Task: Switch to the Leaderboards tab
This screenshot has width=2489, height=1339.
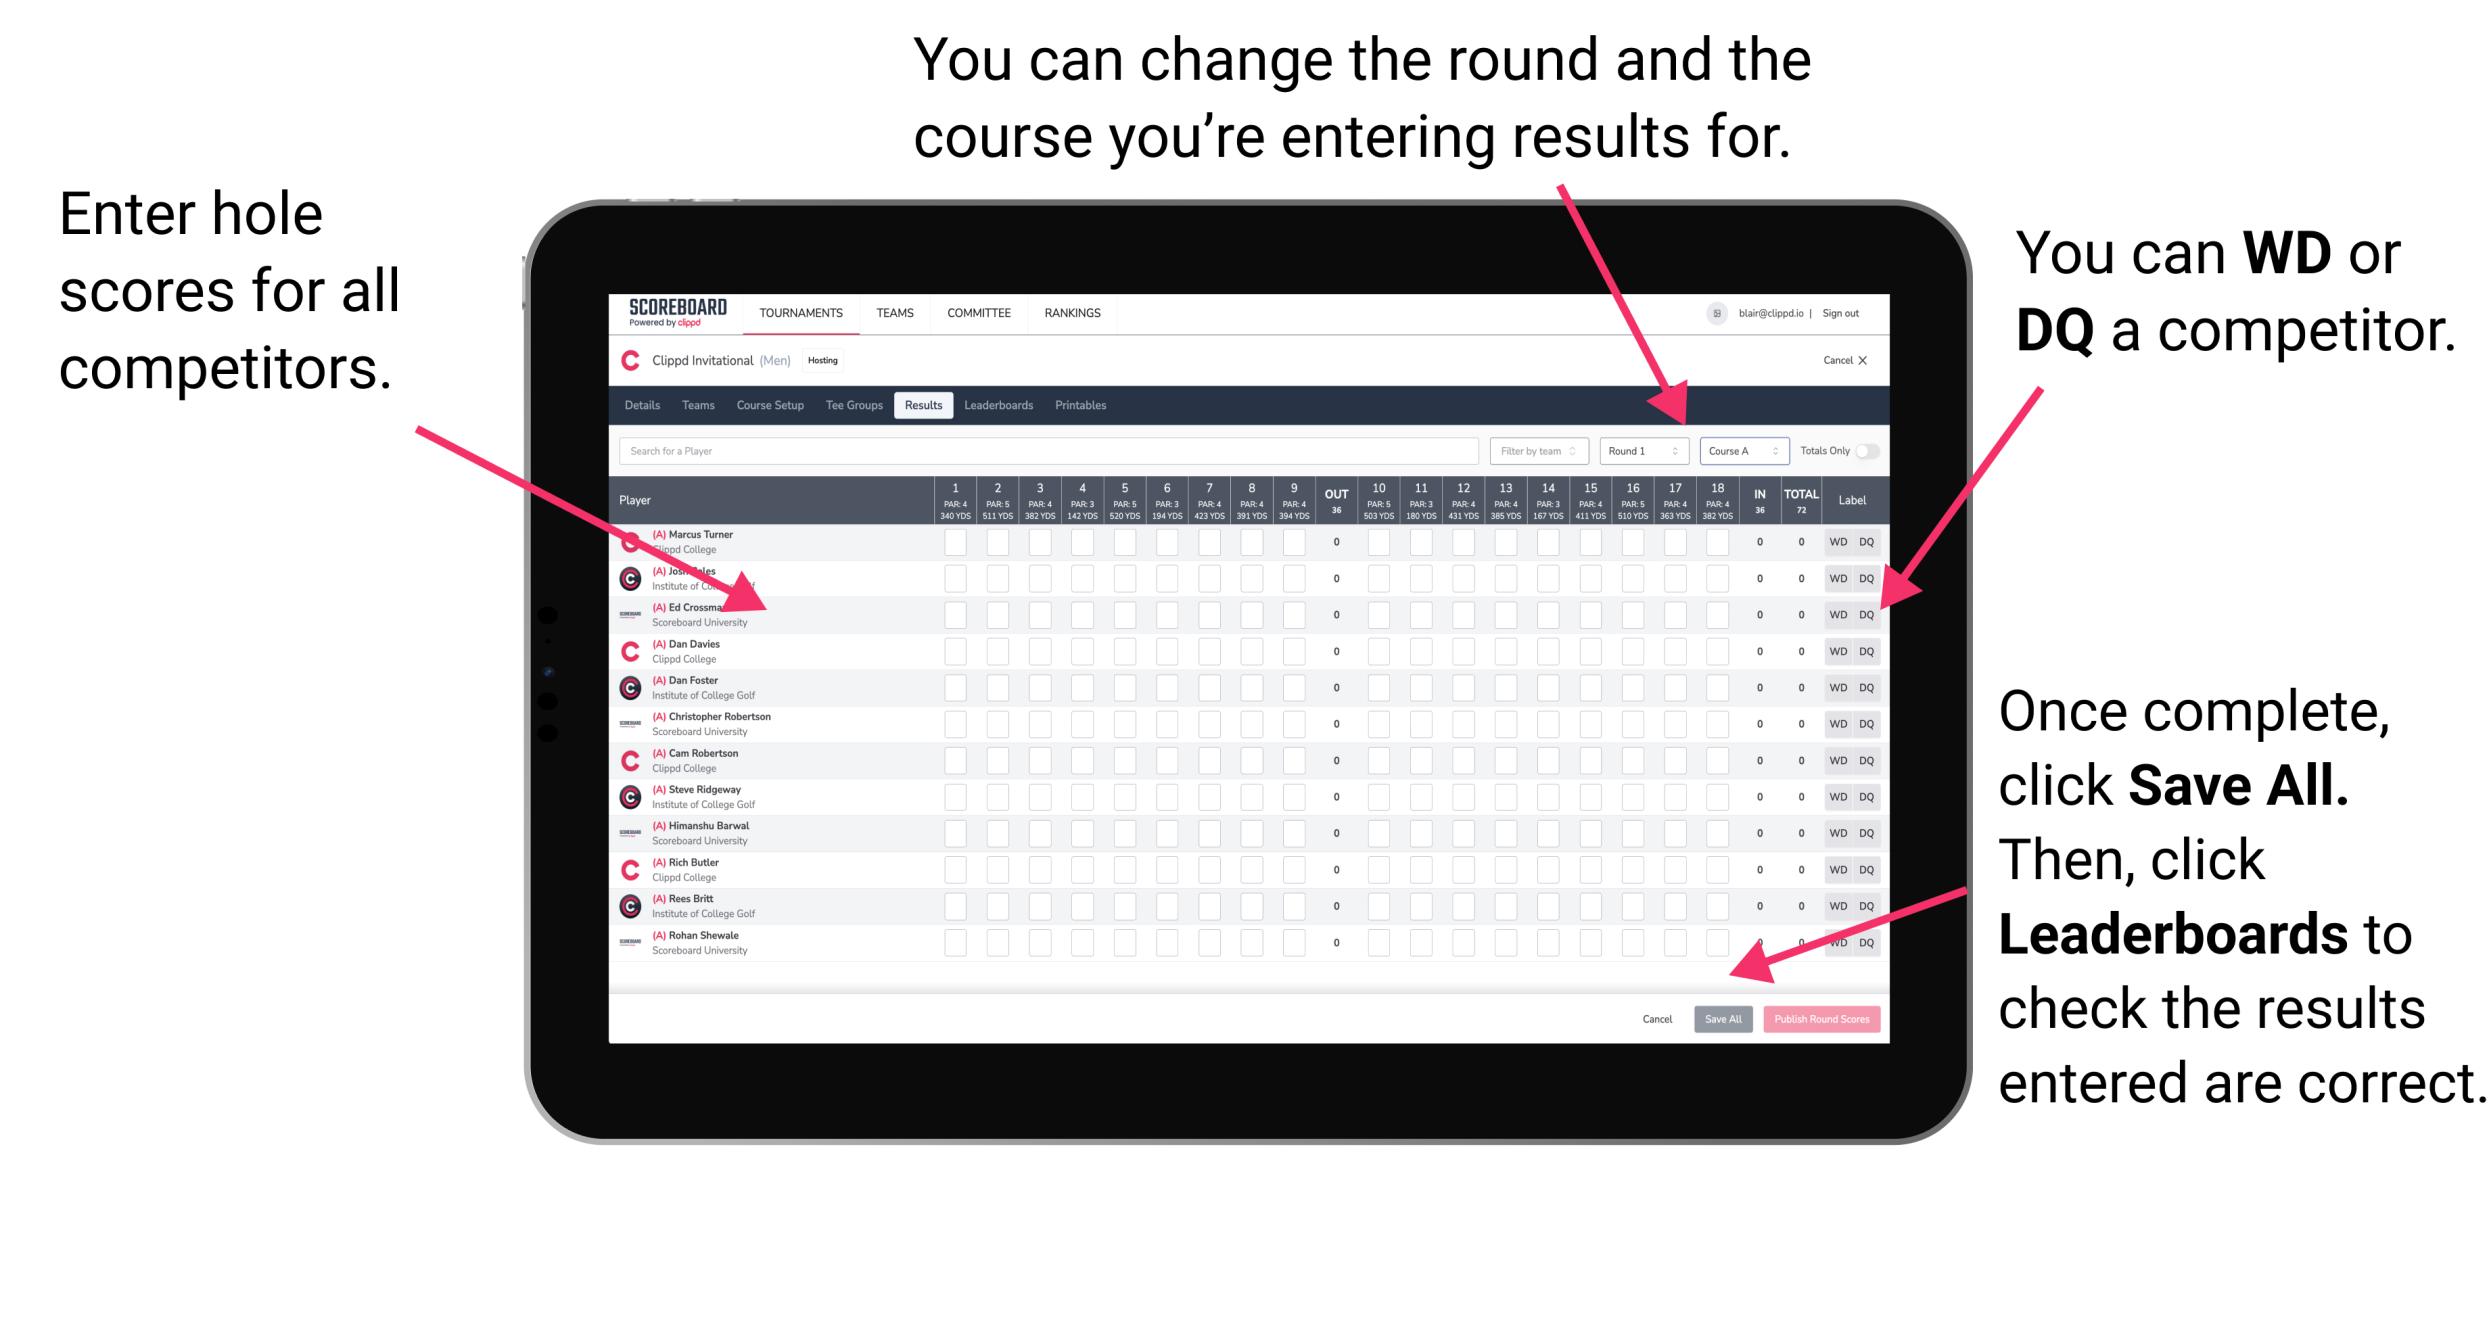Action: [1012, 407]
